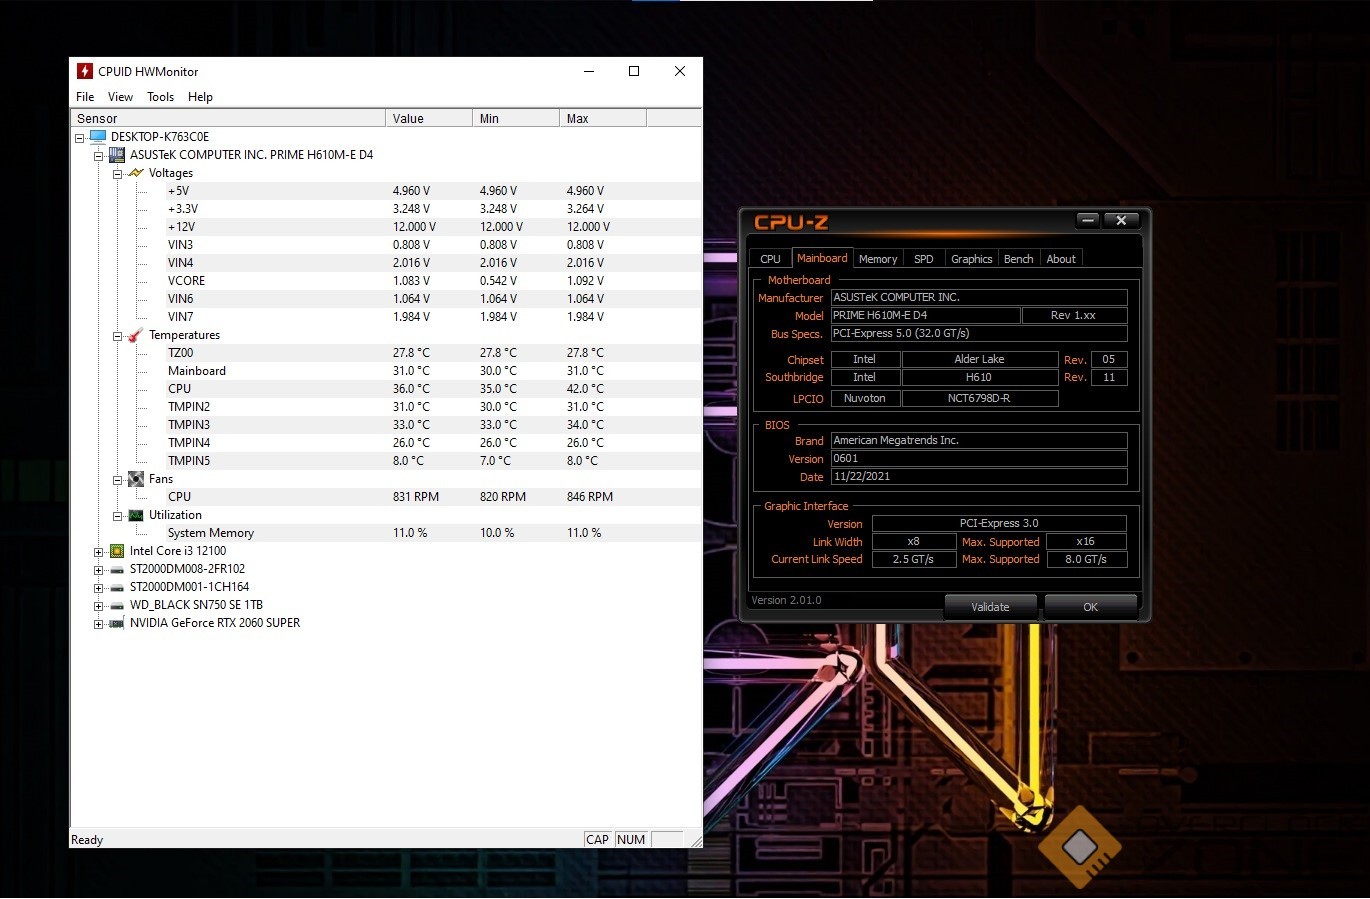Screen dimensions: 1370x899
Task: Click the HWMonitor app icon in title bar
Action: pos(85,71)
